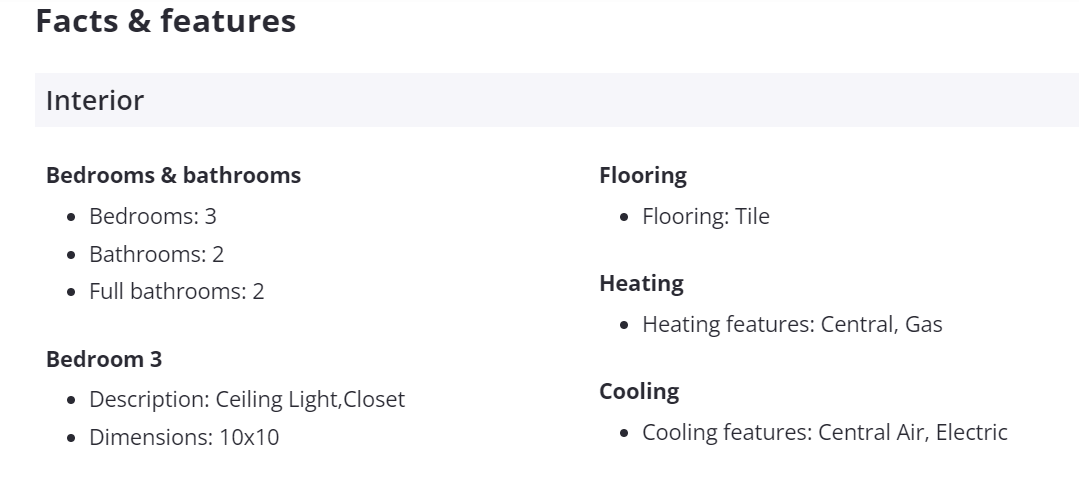Click the Bedrooms & bathrooms subheading
The height and width of the screenshot is (480, 1079).
tap(173, 175)
